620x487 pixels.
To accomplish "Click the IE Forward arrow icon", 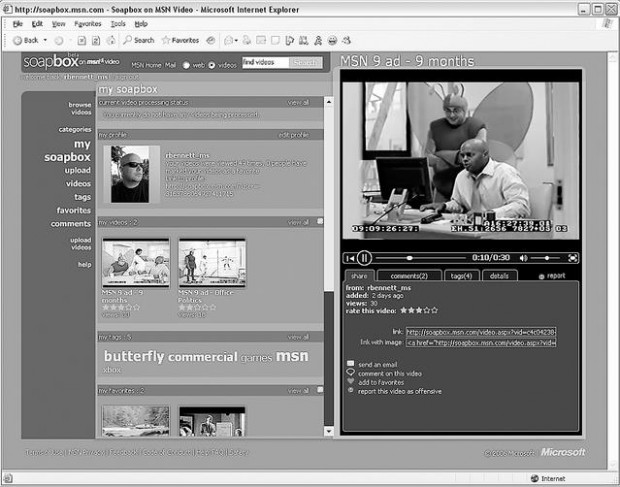I will 59,40.
